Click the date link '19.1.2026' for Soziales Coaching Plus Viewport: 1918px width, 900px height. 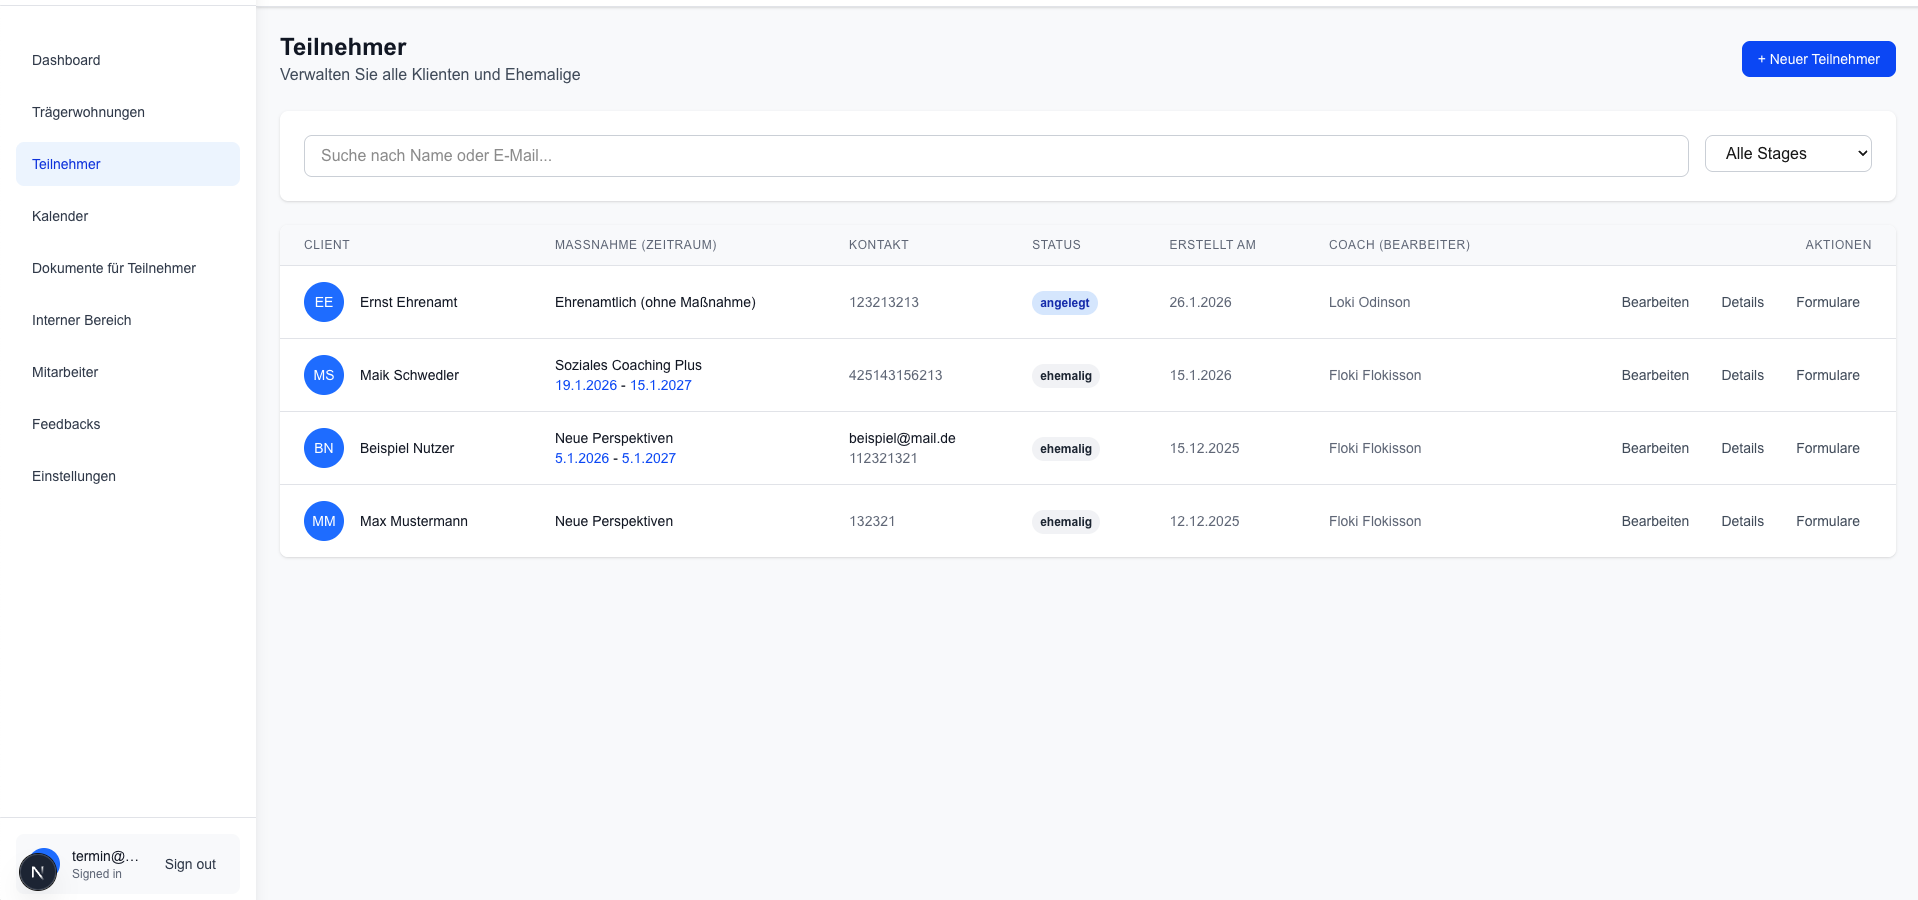(x=586, y=385)
